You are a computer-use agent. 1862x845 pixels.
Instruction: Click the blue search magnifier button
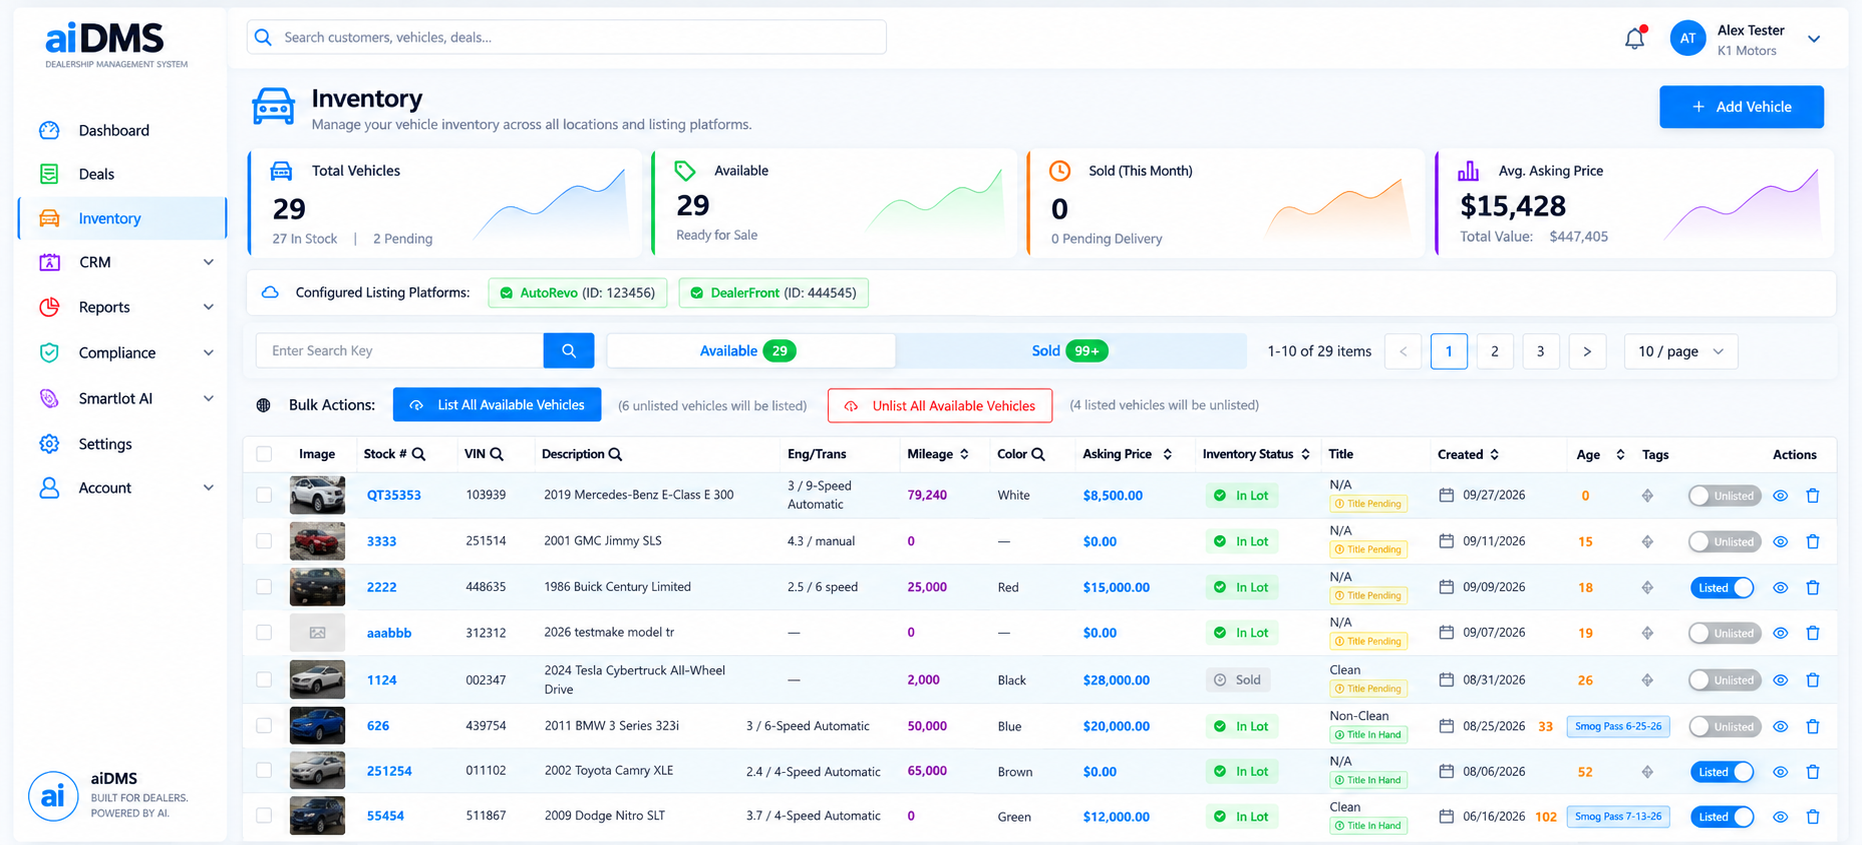coord(569,351)
